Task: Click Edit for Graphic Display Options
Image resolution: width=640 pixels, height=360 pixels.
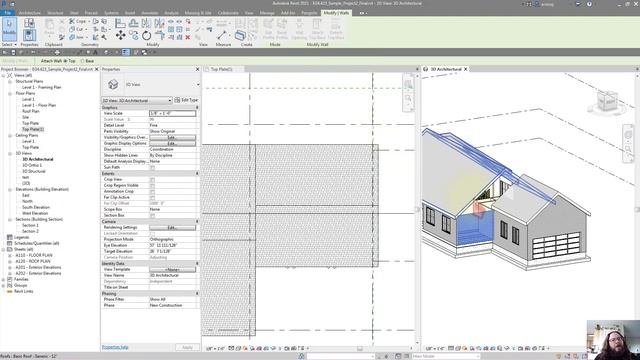Action: pos(172,144)
